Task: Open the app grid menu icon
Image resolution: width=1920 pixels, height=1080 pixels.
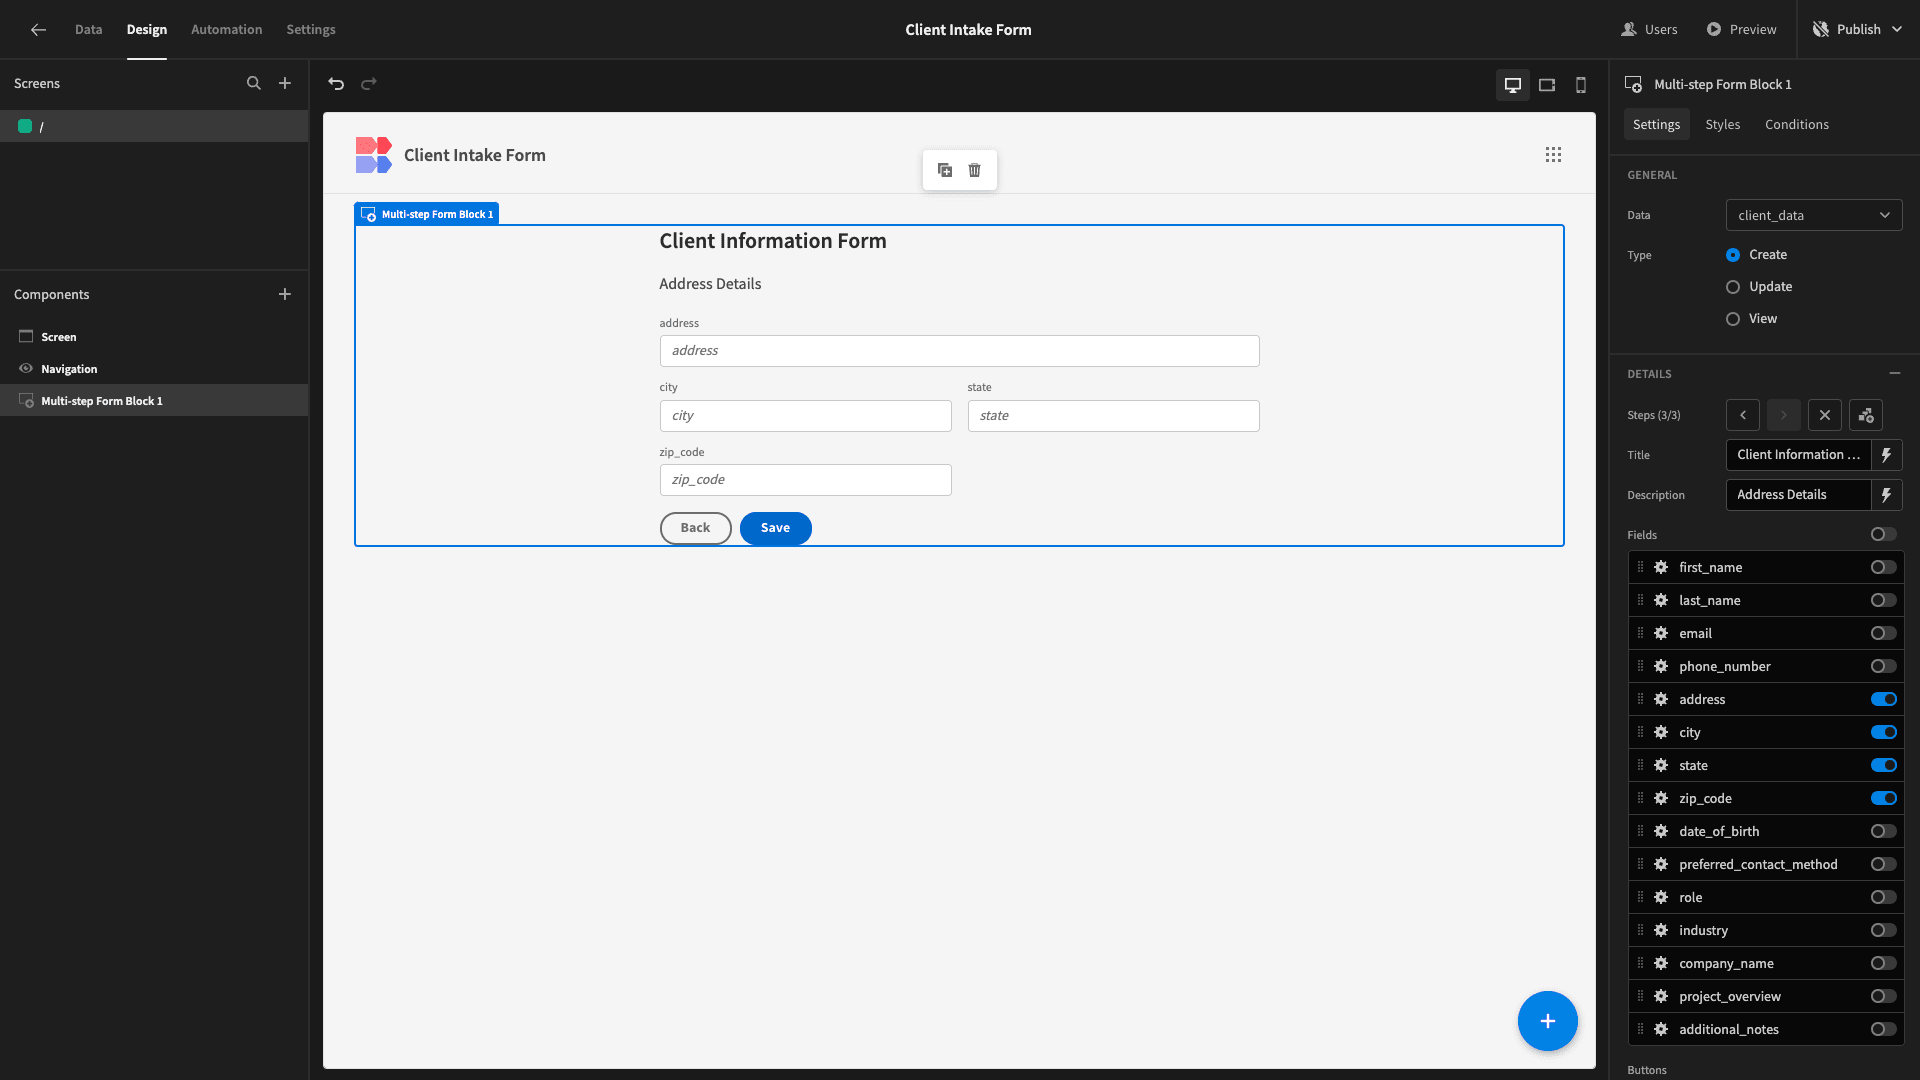Action: [1553, 155]
